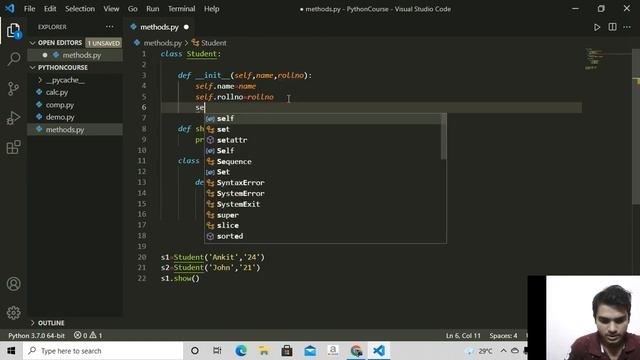Screen dimensions: 640x360
Task: Open Task View on taskbar
Action: (x=218, y=351)
